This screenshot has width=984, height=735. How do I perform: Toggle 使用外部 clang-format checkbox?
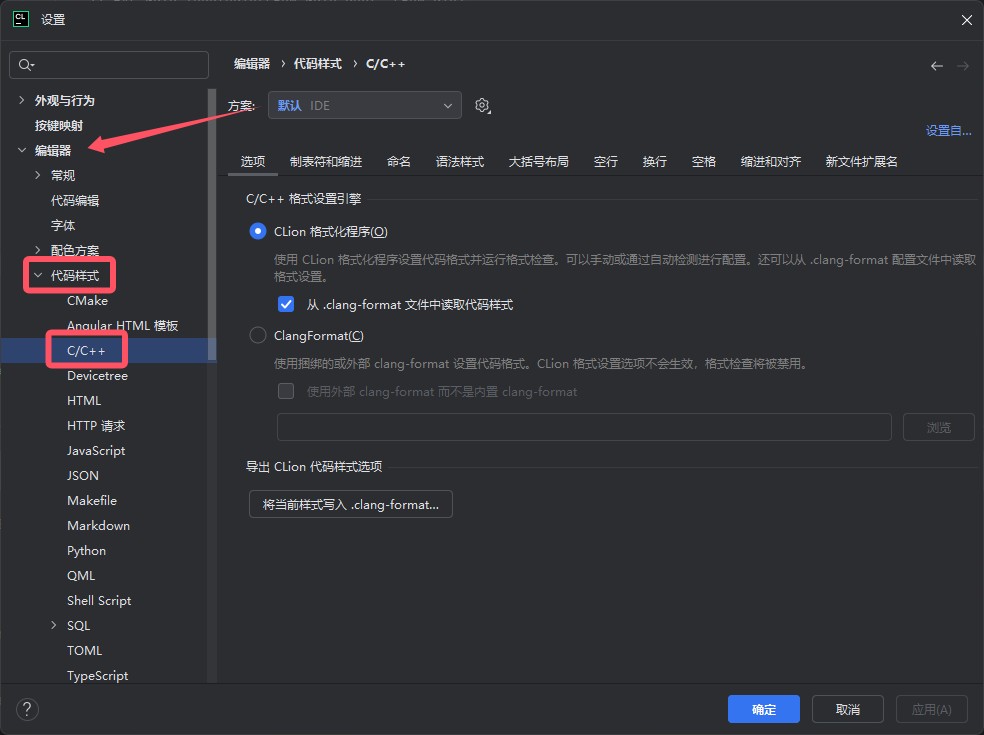pyautogui.click(x=286, y=391)
